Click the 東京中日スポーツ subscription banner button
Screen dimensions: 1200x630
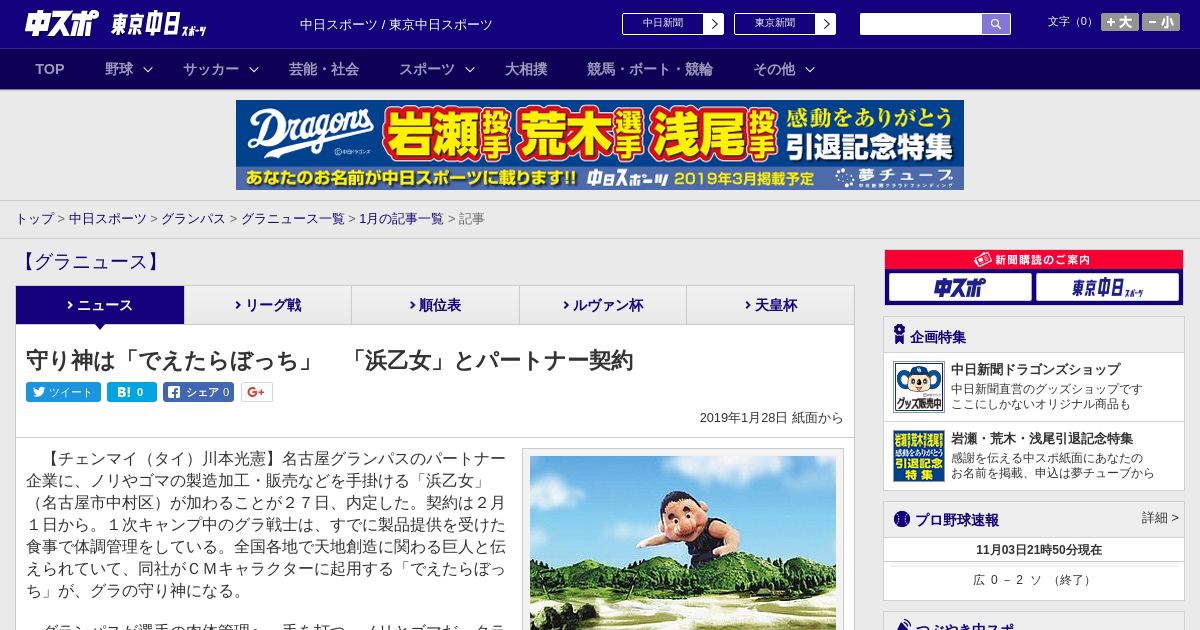pyautogui.click(x=1108, y=288)
